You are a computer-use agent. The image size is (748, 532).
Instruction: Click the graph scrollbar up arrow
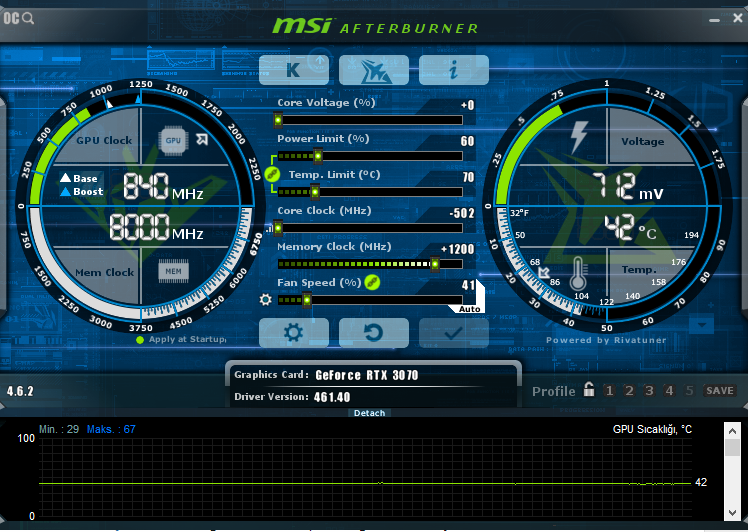(x=732, y=431)
